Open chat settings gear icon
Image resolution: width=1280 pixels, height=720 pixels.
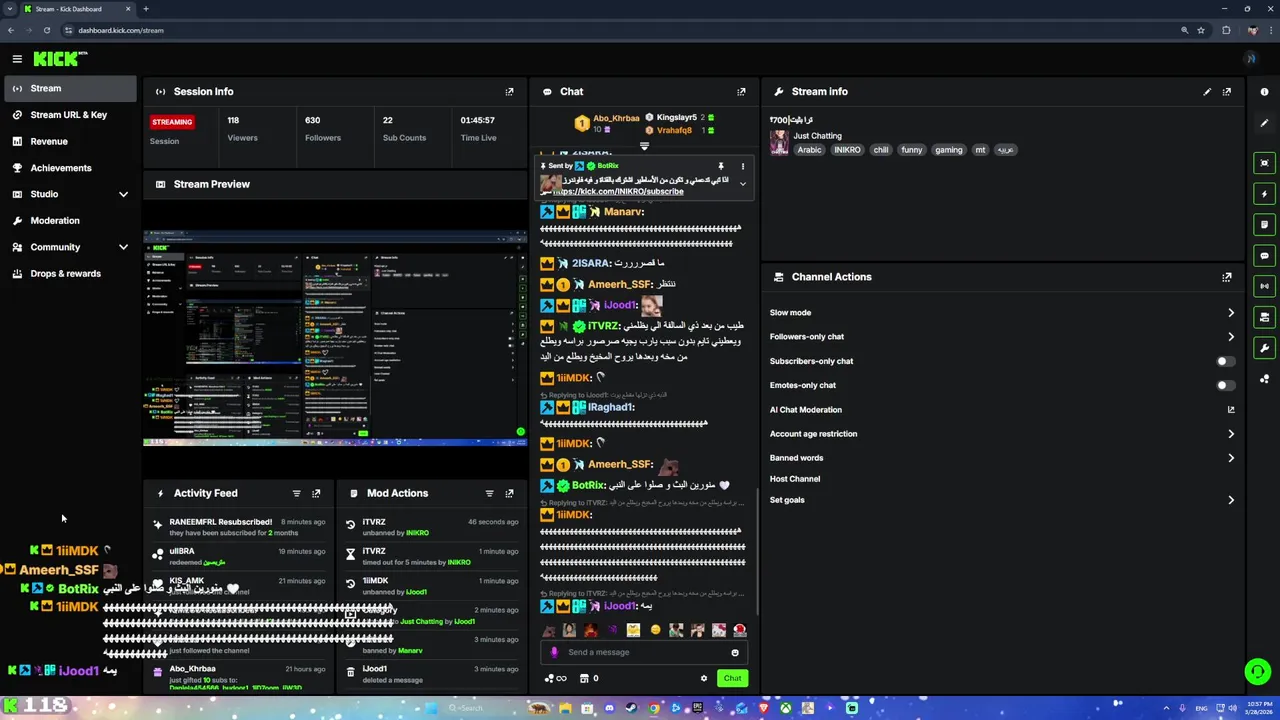coord(704,678)
